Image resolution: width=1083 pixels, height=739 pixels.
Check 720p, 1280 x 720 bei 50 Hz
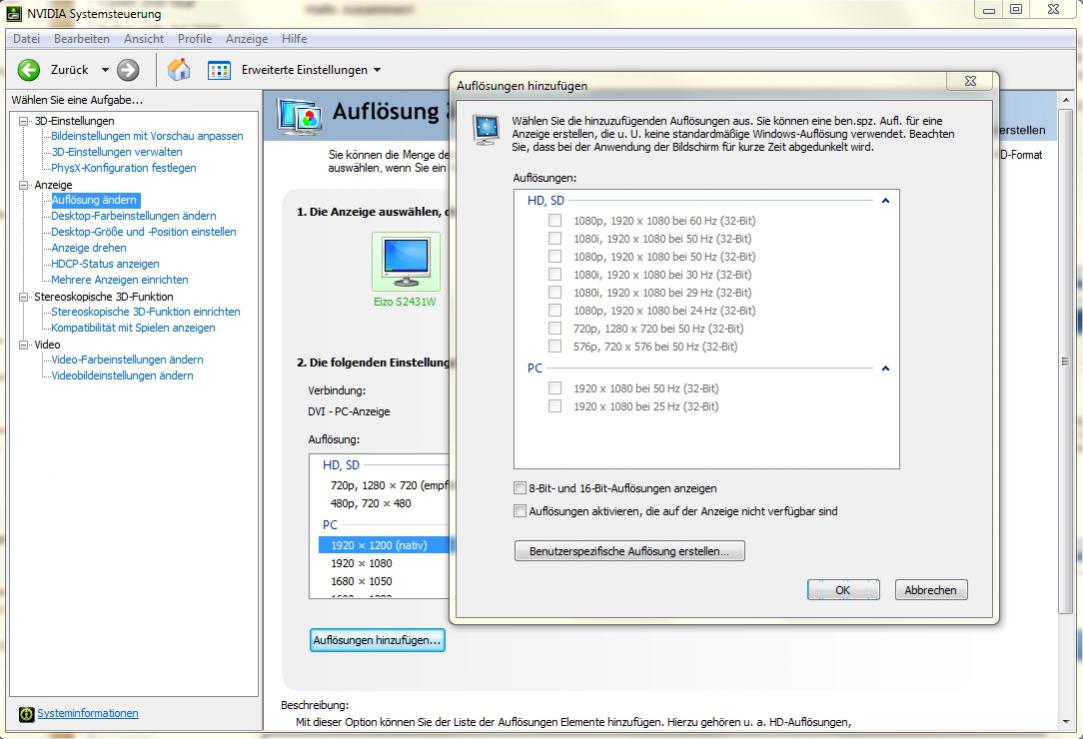(555, 328)
